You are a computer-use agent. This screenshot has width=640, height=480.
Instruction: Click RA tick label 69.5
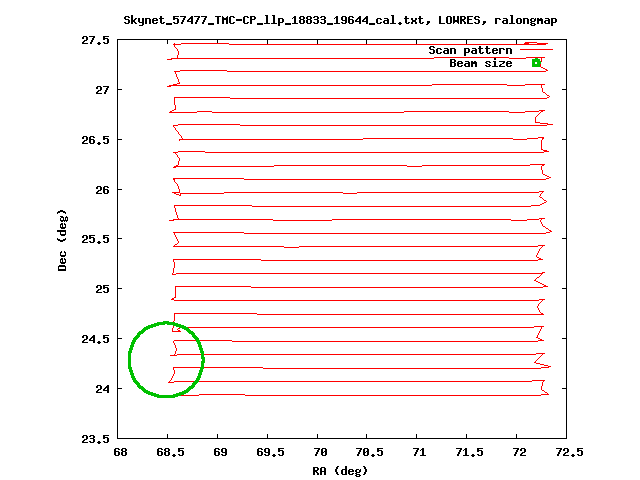270,452
